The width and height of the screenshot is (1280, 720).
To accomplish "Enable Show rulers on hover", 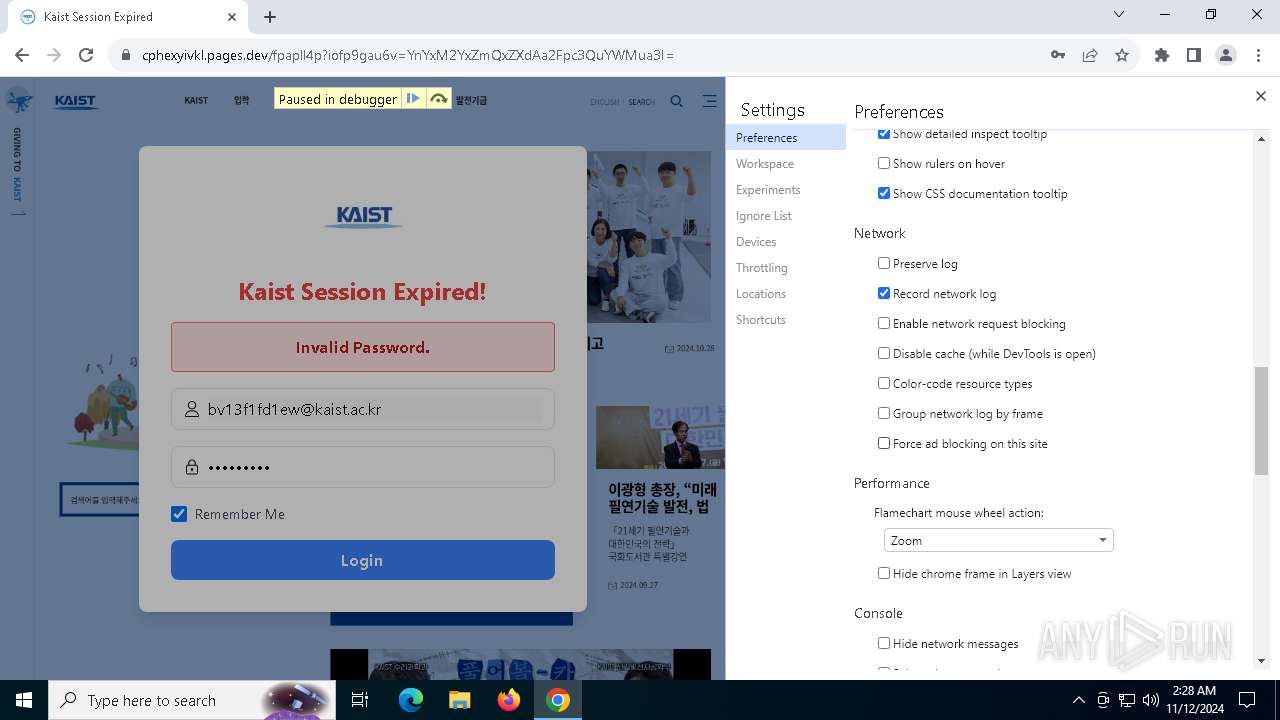I will [x=884, y=163].
